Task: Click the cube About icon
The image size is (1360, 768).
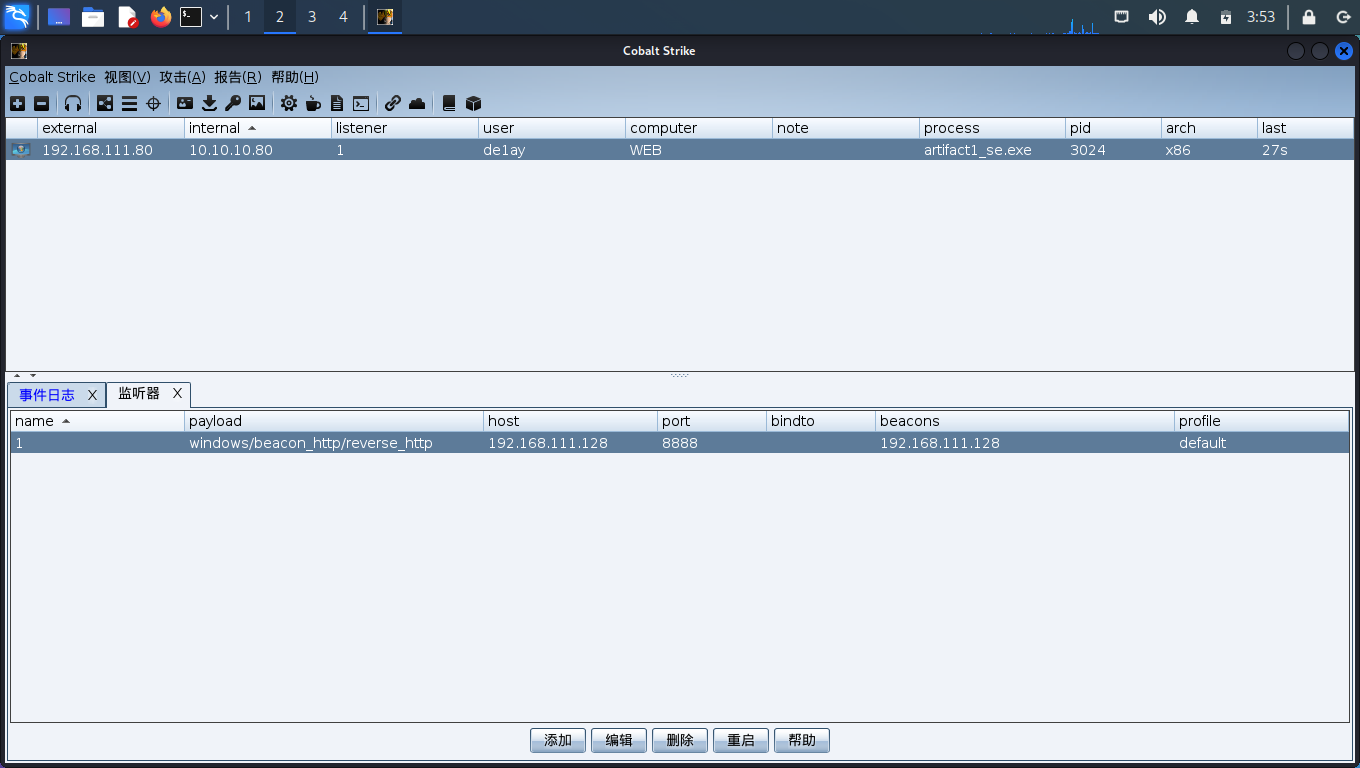Action: click(473, 103)
